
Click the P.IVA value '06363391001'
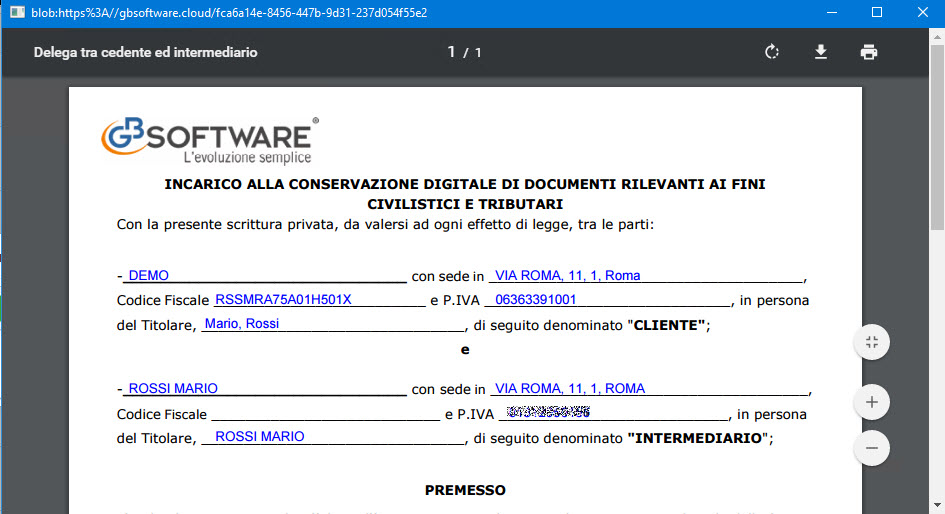pos(535,299)
